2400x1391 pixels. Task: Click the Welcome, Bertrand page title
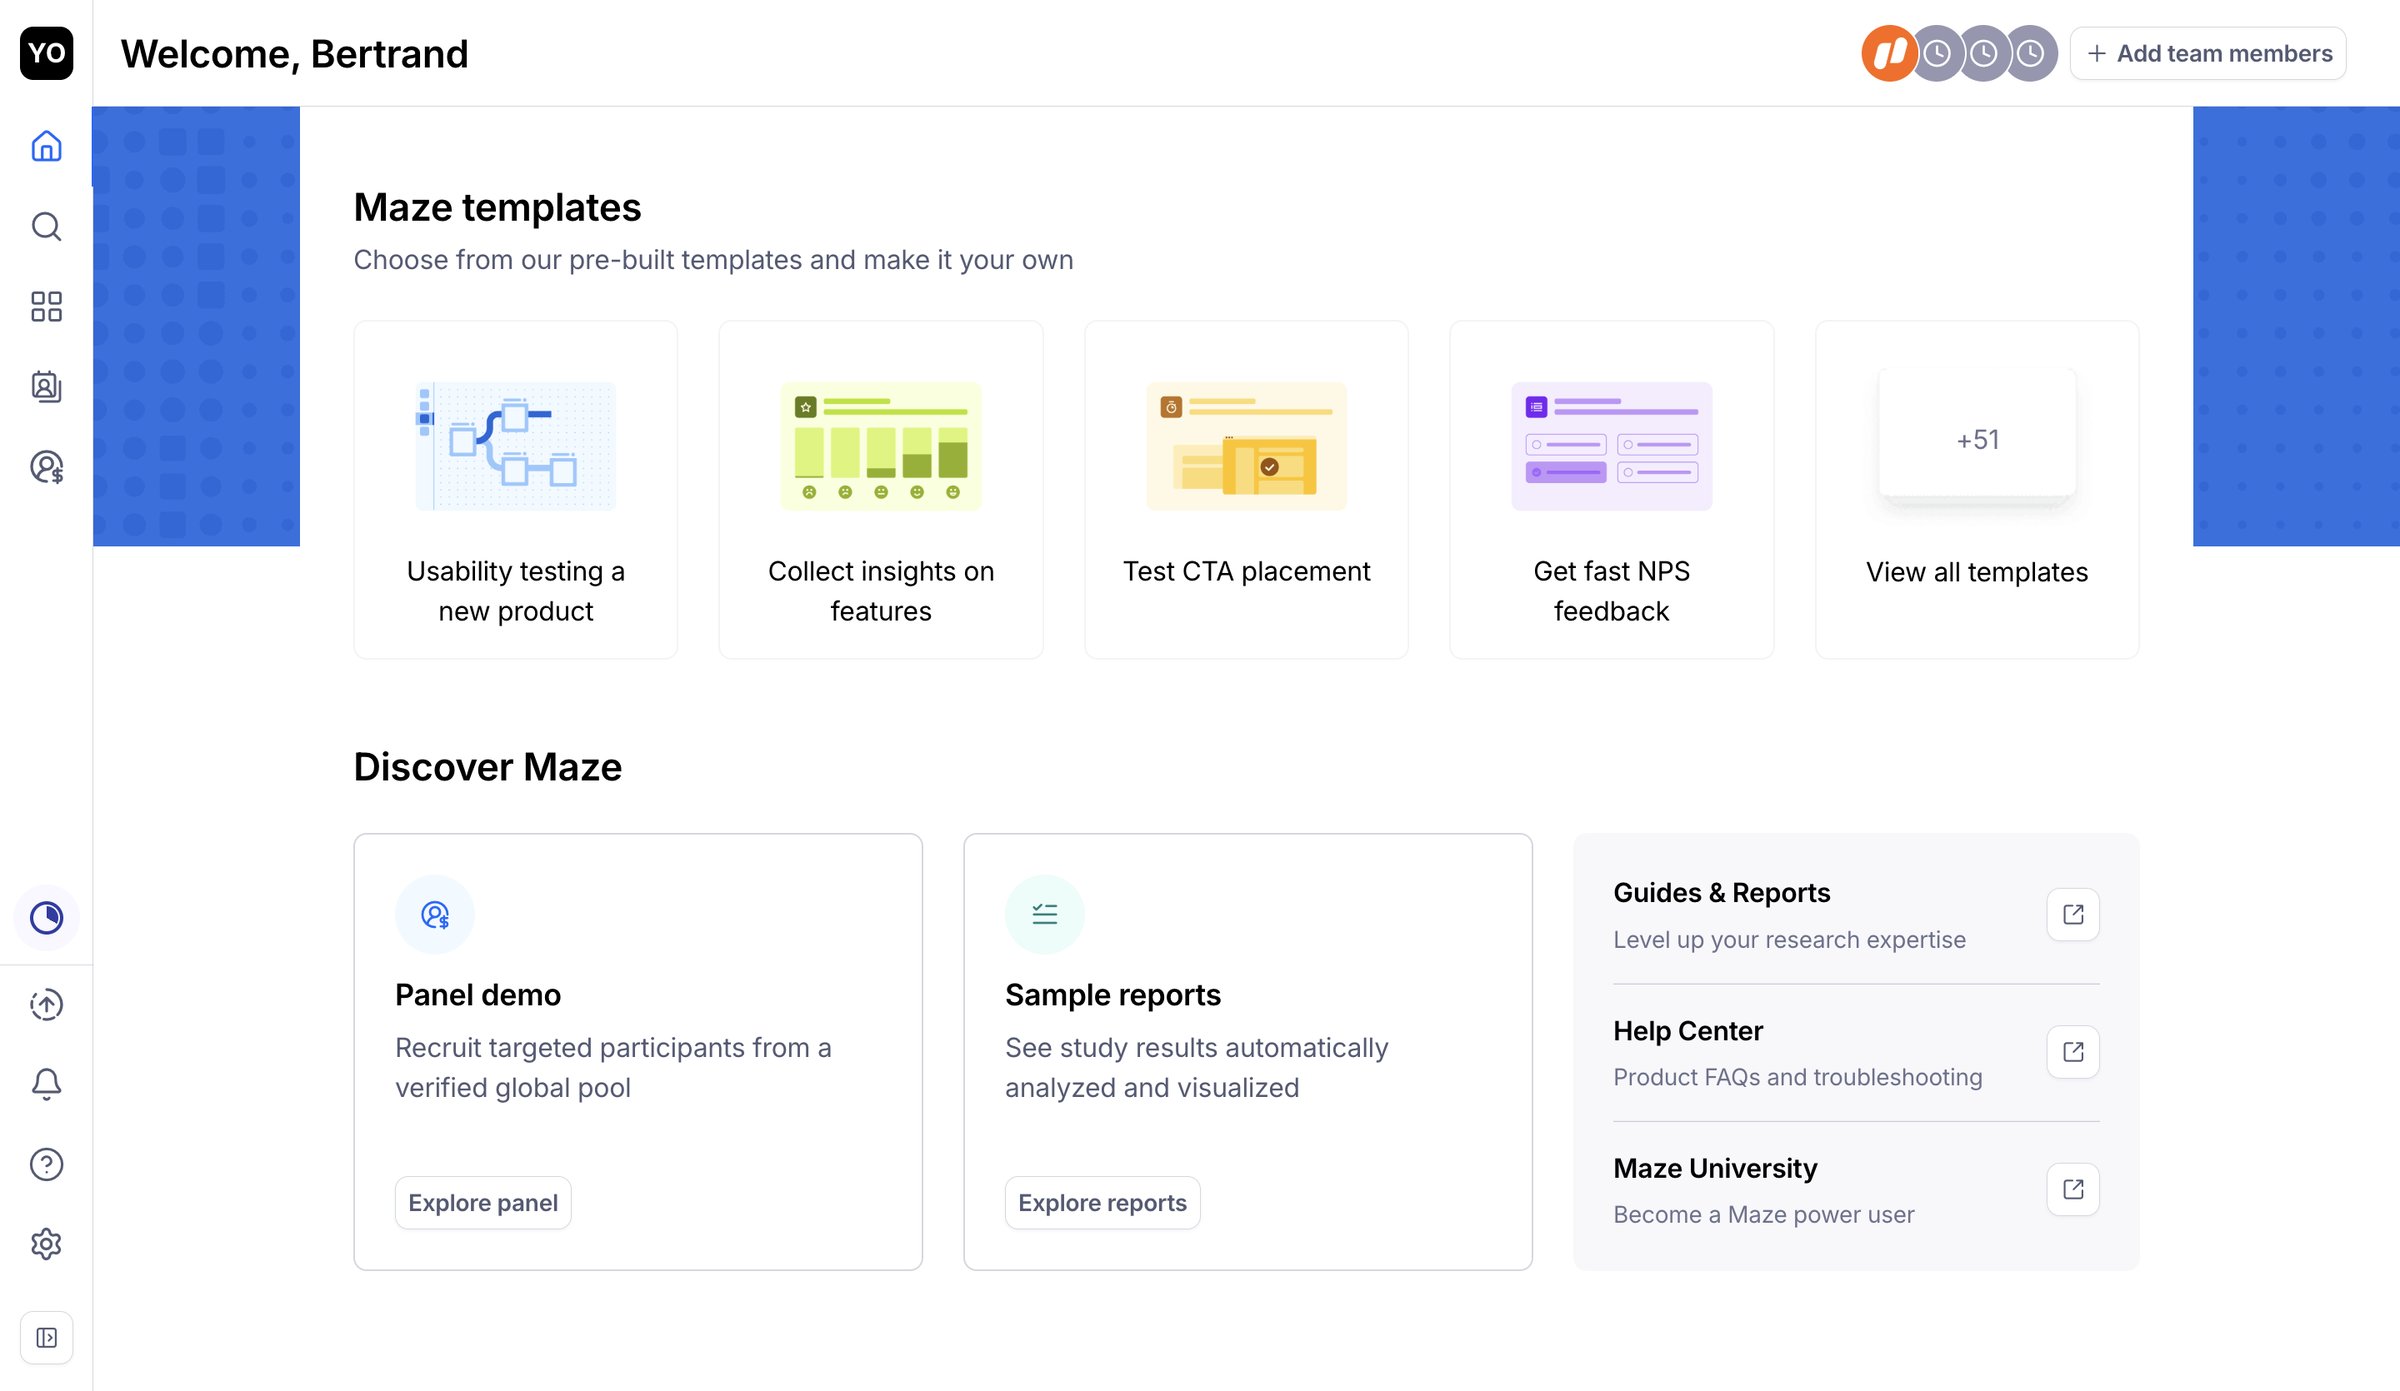(295, 53)
